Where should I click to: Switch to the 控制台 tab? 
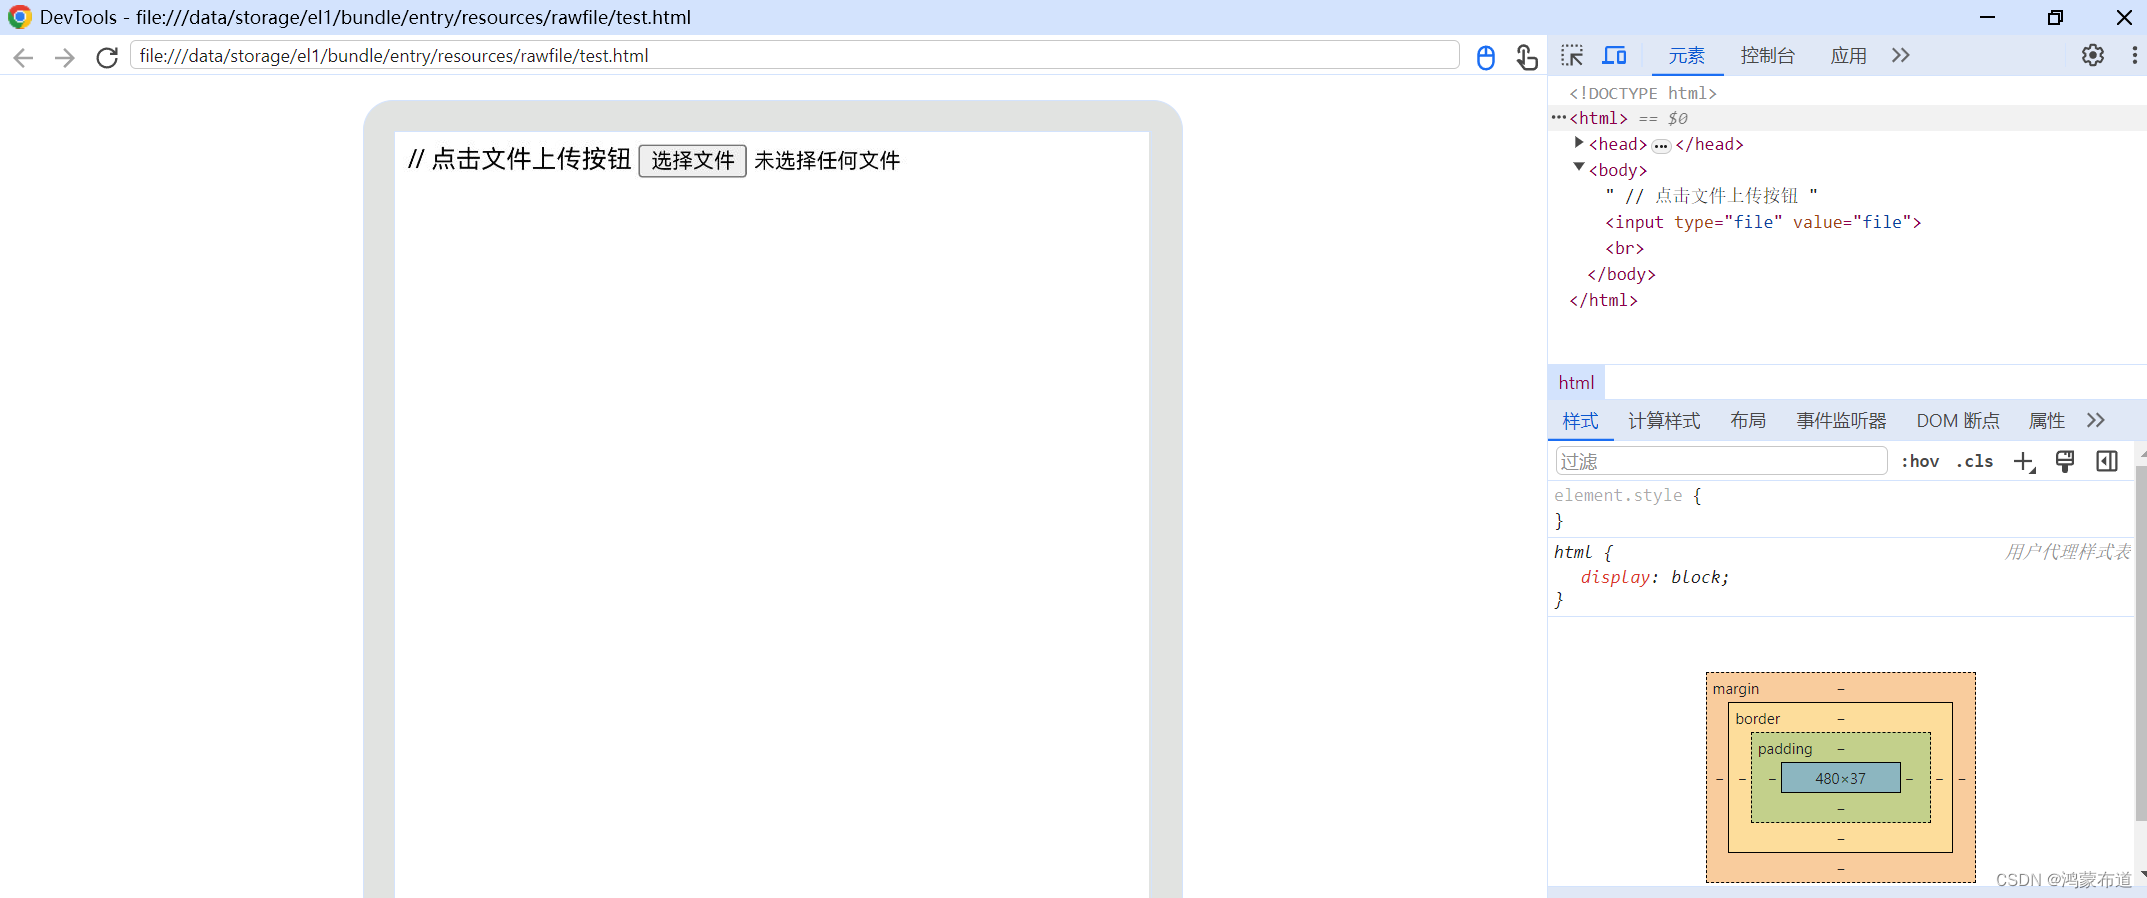point(1767,56)
